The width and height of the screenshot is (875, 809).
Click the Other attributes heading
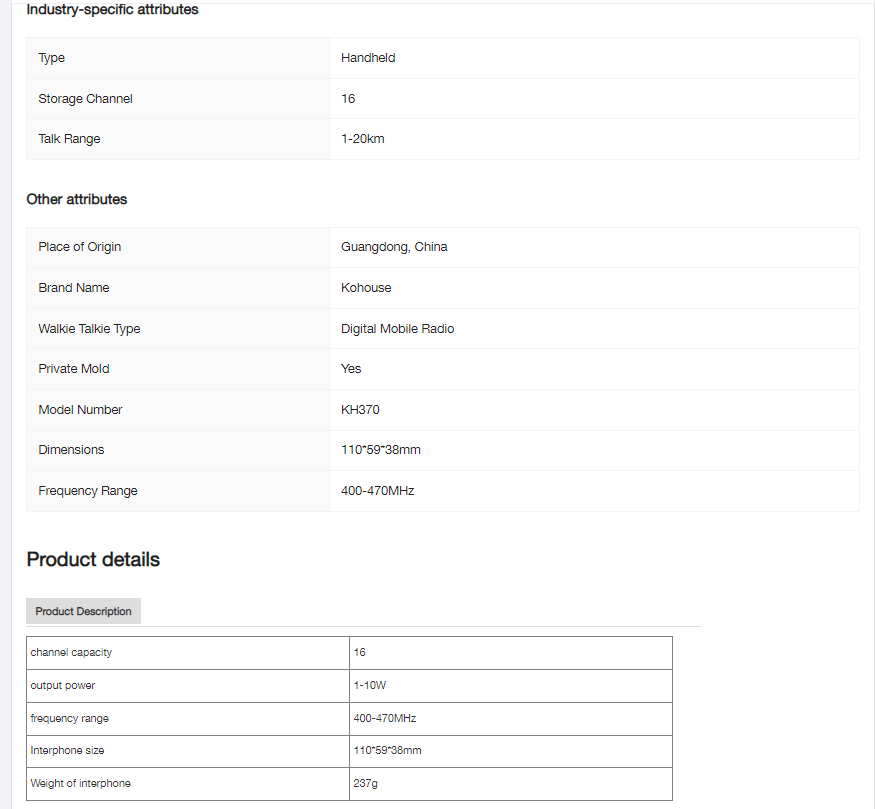click(77, 199)
